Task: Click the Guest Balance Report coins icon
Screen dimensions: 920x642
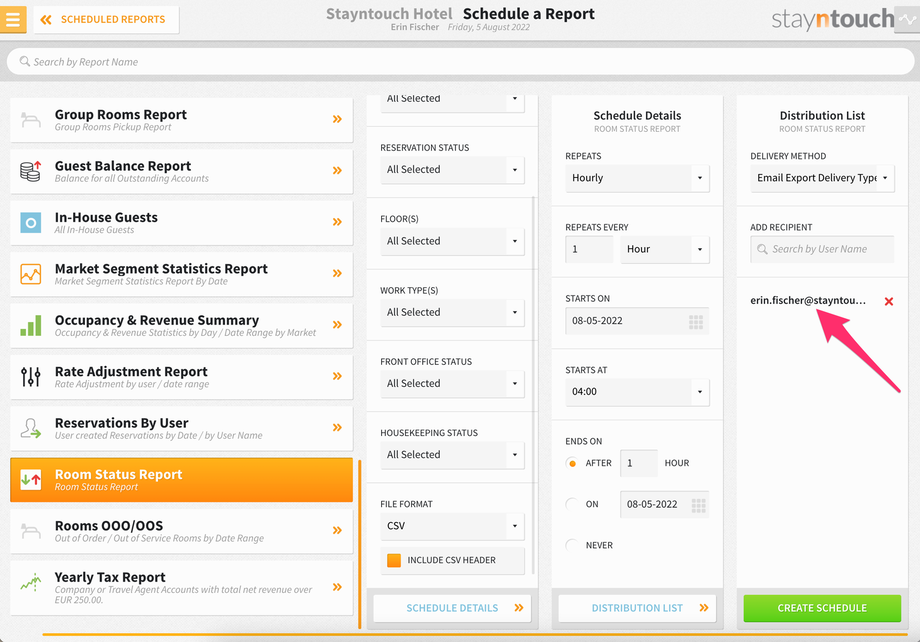Action: click(31, 171)
